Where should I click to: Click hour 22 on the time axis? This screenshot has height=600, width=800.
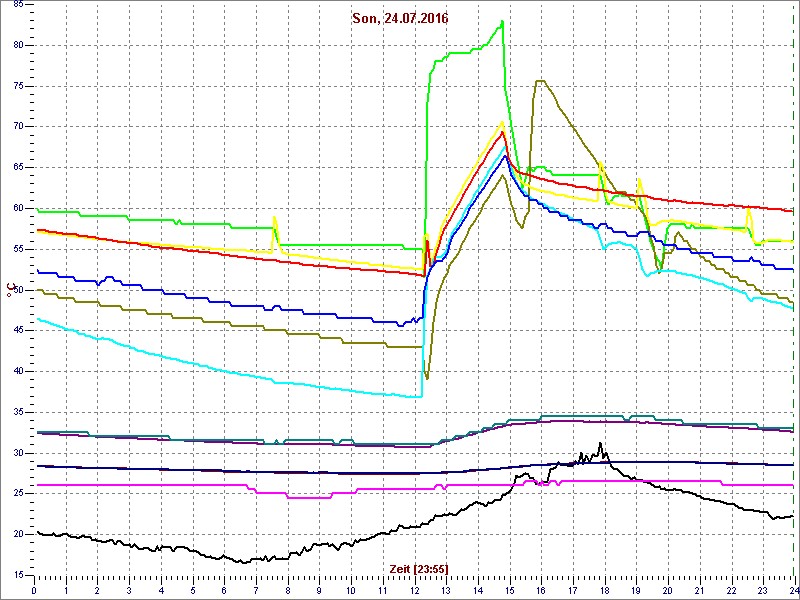[731, 591]
